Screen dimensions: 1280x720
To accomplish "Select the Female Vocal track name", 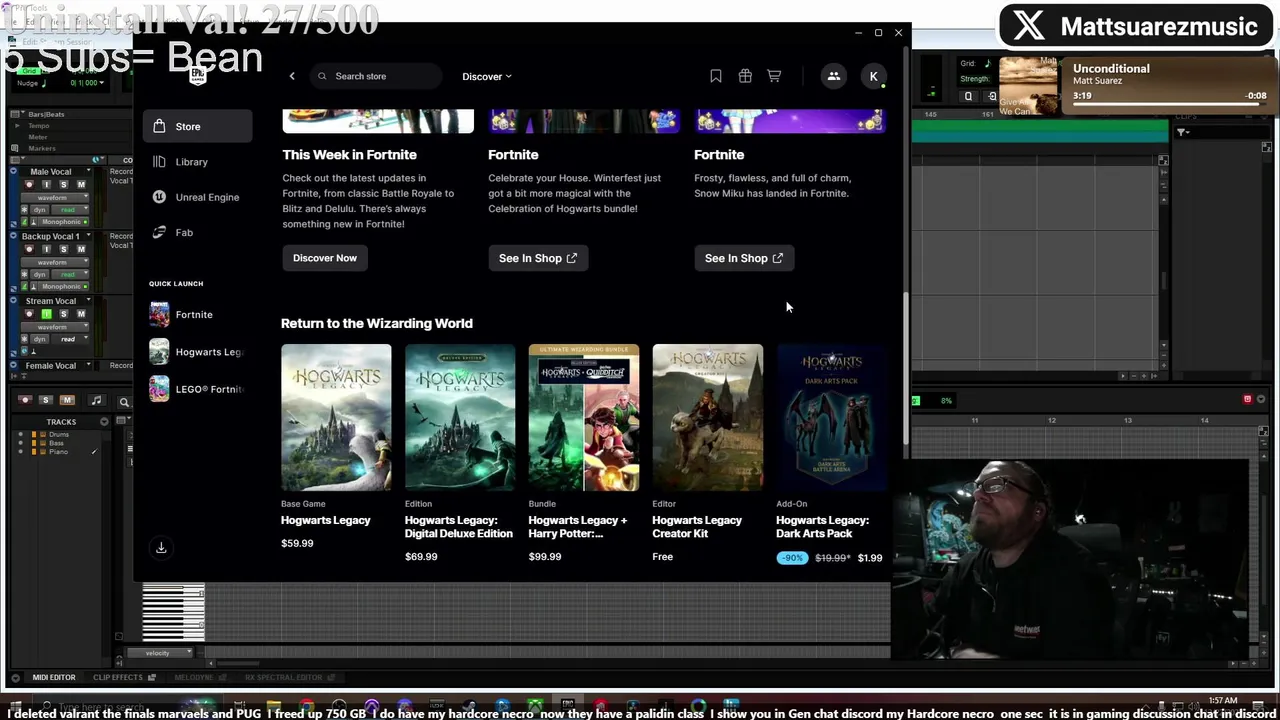I will coord(51,366).
